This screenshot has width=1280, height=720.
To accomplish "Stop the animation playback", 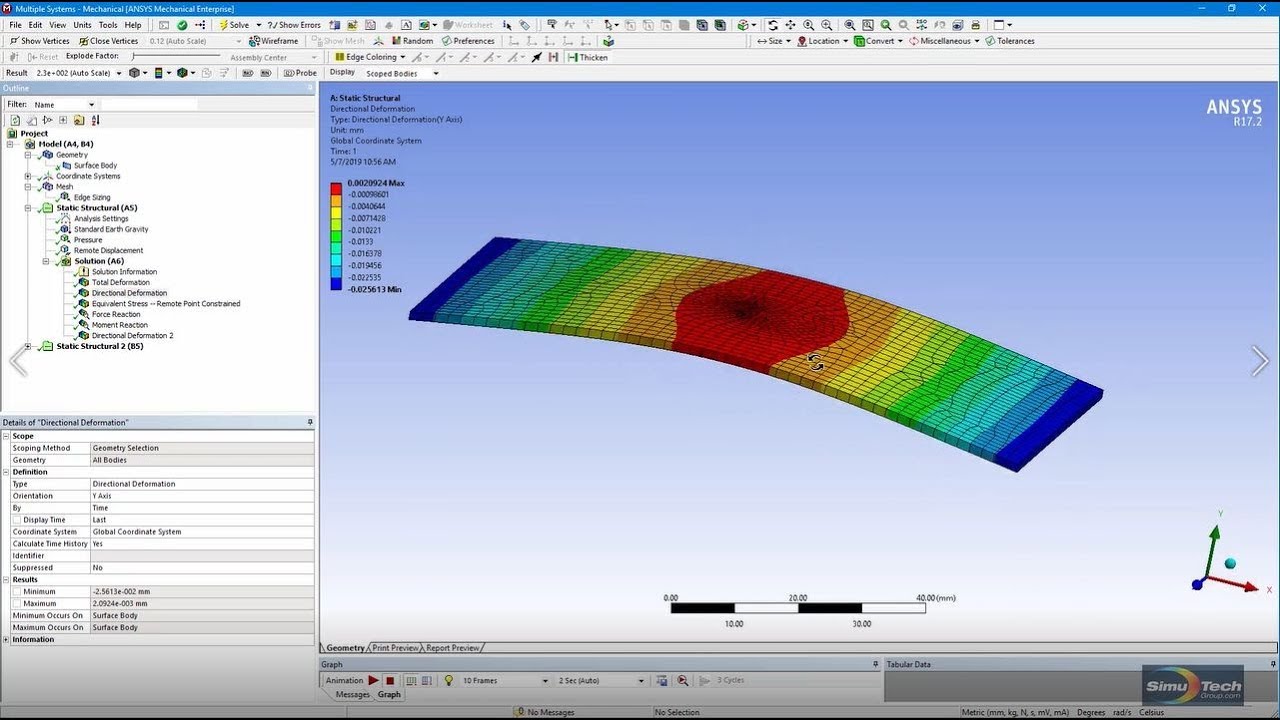I will tap(390, 680).
